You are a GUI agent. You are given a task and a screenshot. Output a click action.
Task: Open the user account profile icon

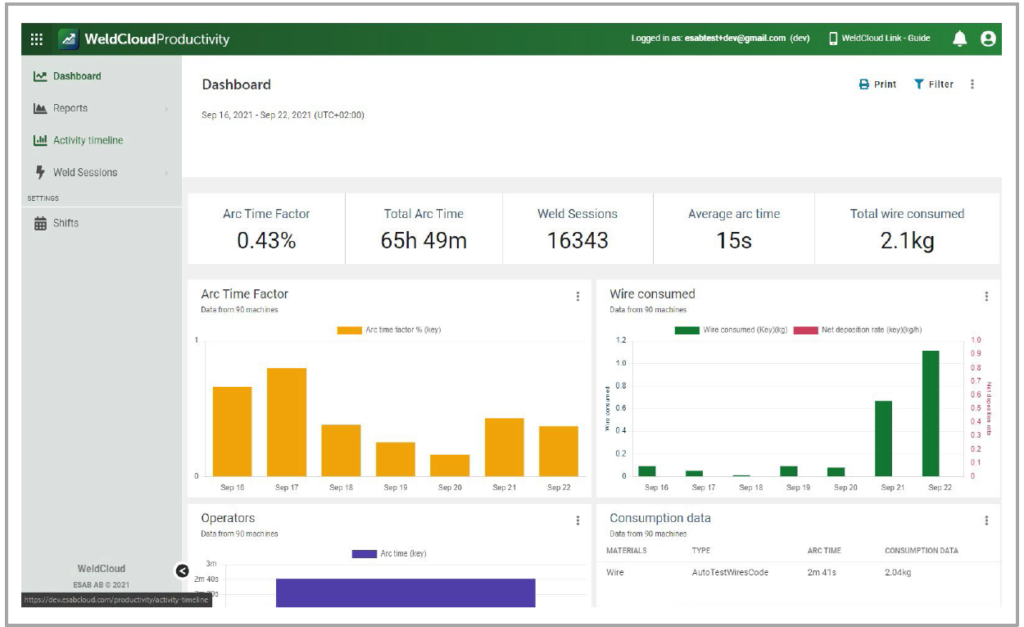pos(988,39)
